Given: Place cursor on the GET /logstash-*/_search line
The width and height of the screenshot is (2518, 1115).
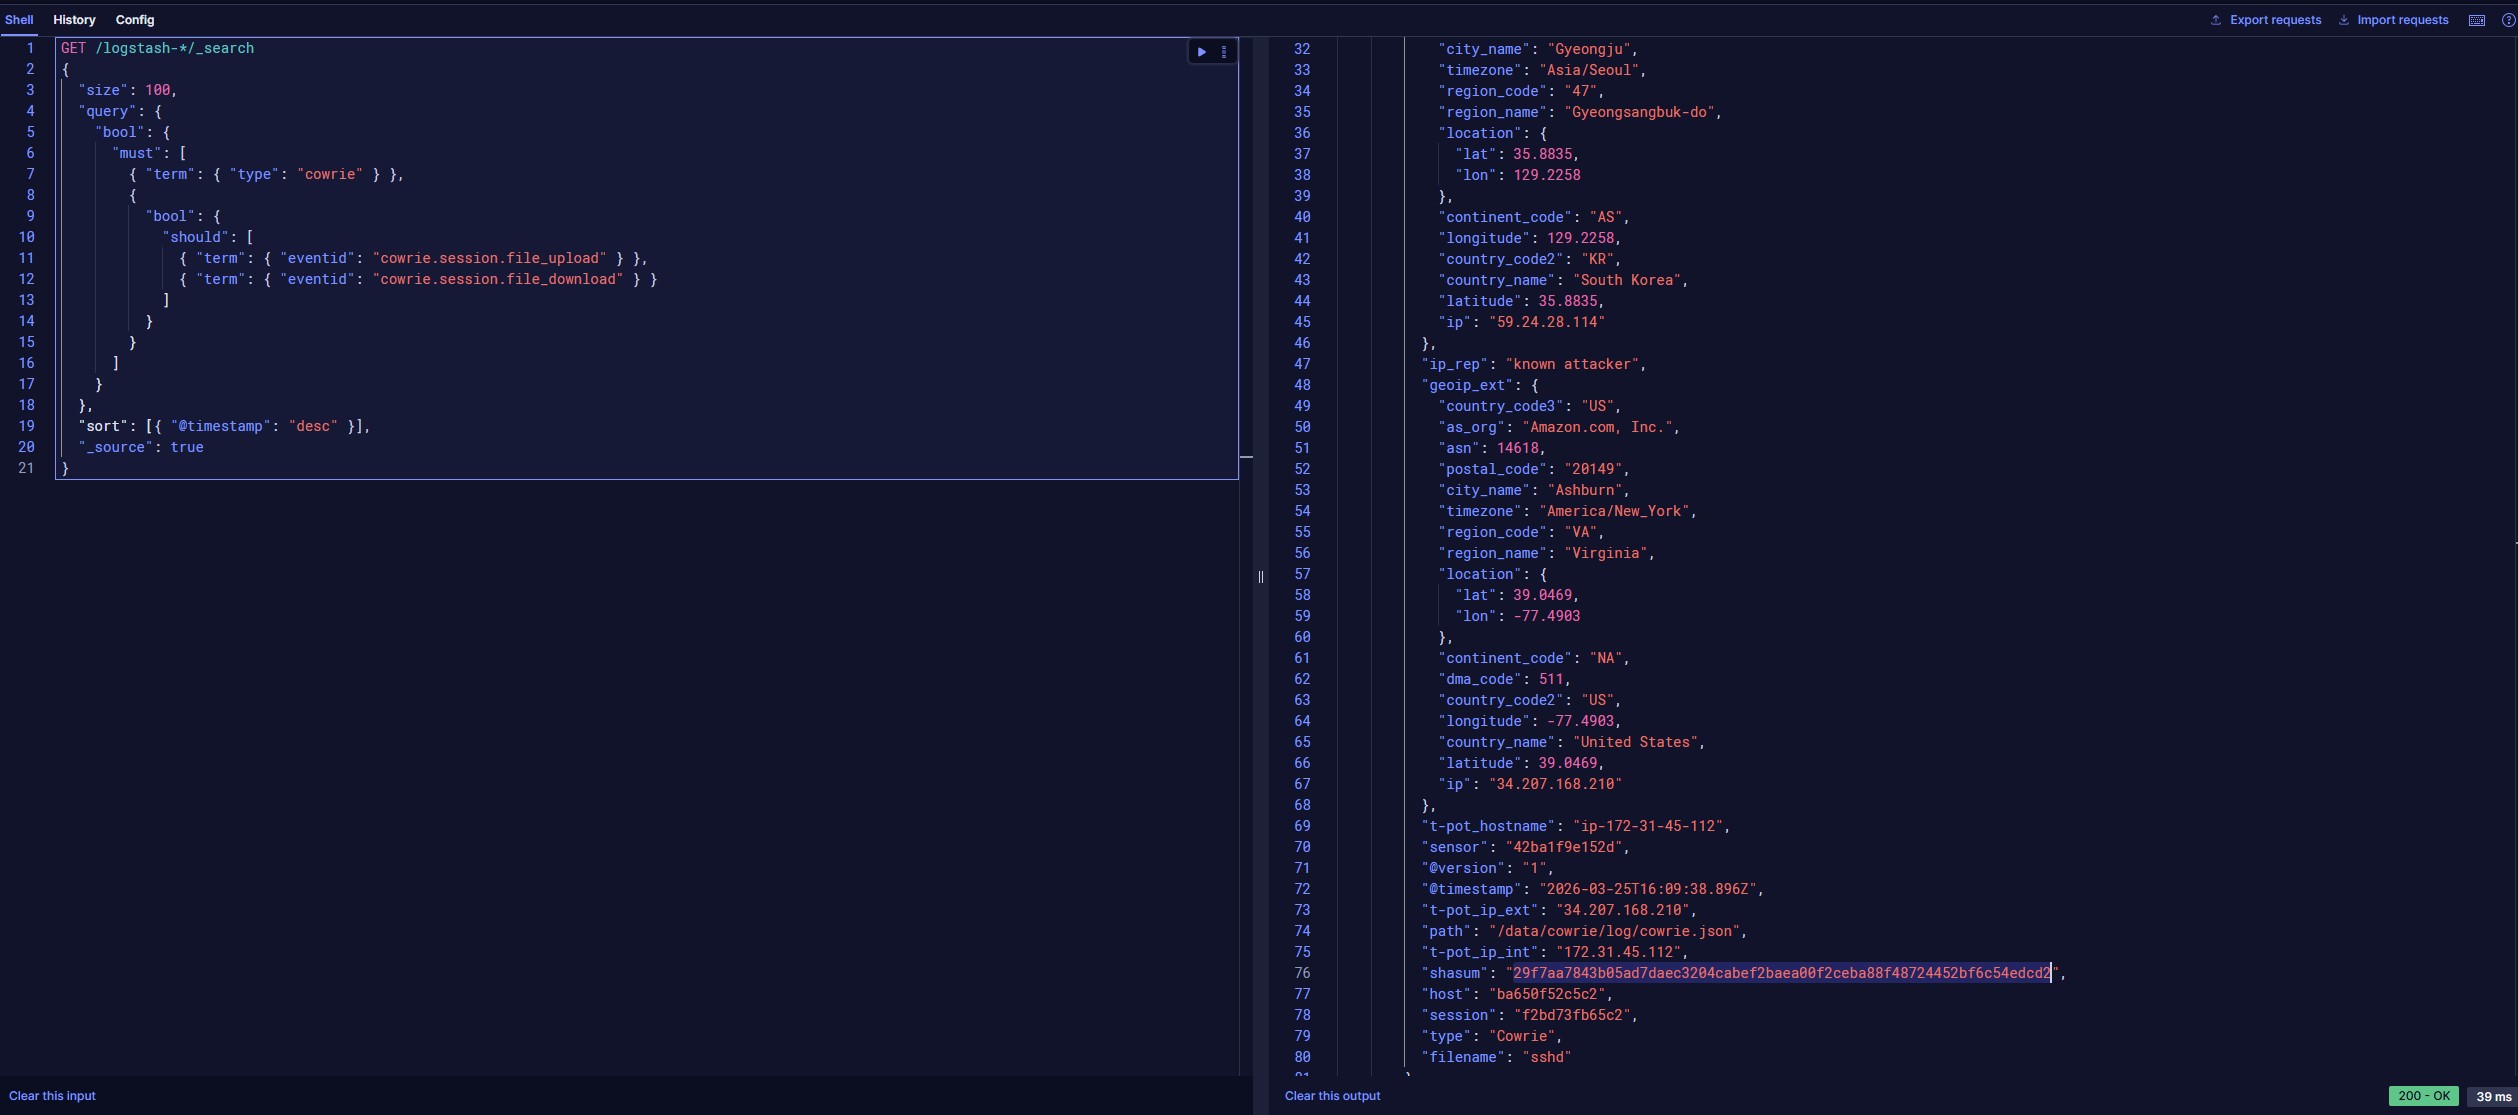Looking at the screenshot, I should 157,48.
